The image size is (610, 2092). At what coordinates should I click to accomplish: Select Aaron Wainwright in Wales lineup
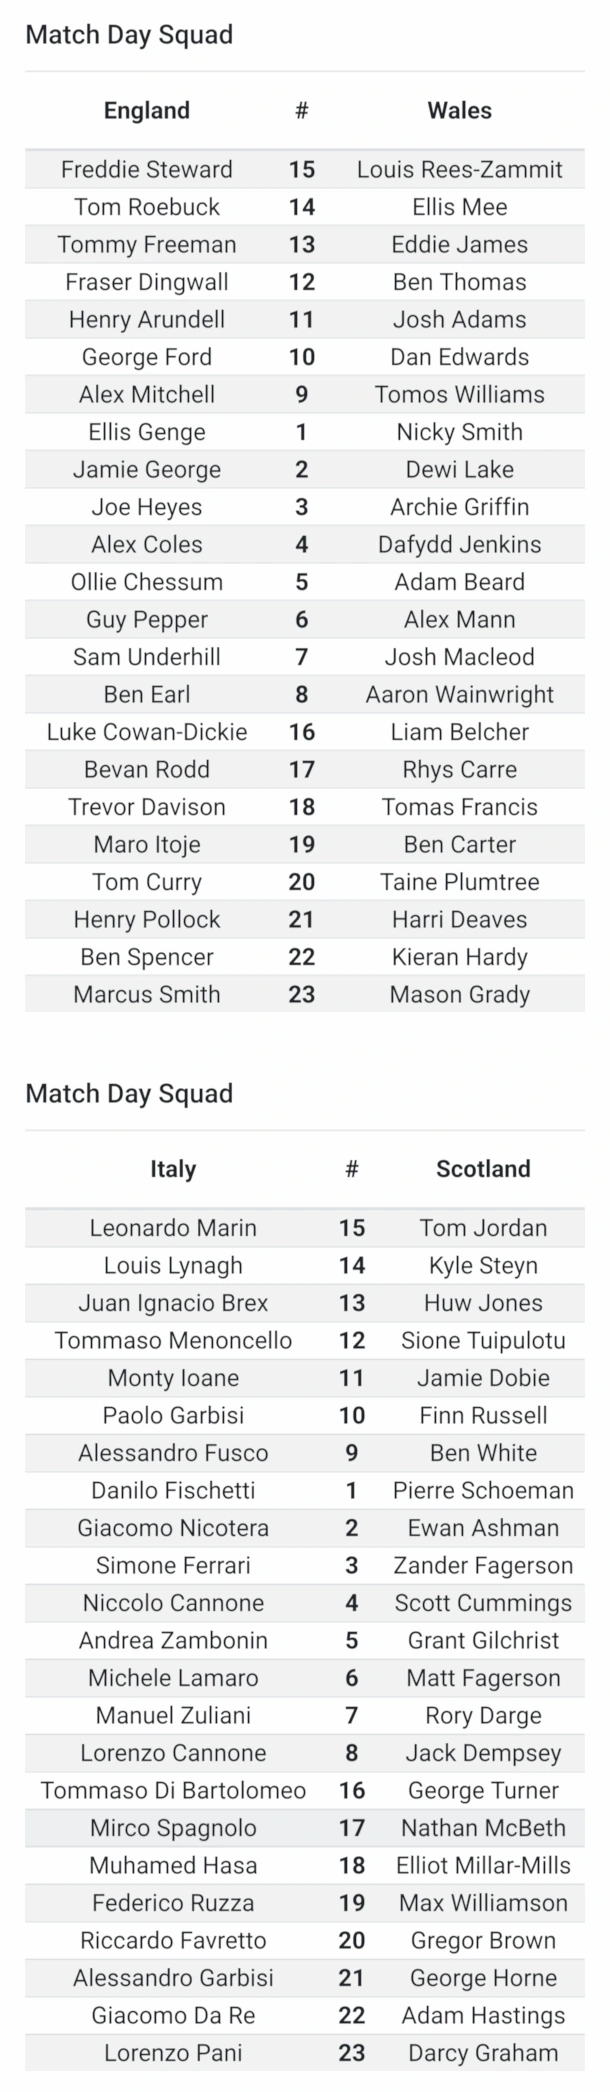pyautogui.click(x=459, y=694)
